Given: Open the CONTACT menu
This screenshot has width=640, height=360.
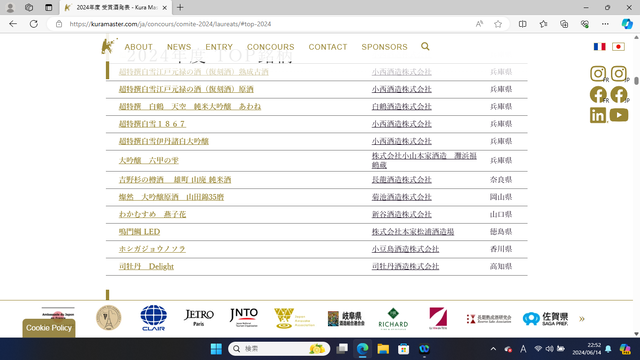Looking at the screenshot, I should coord(328,47).
